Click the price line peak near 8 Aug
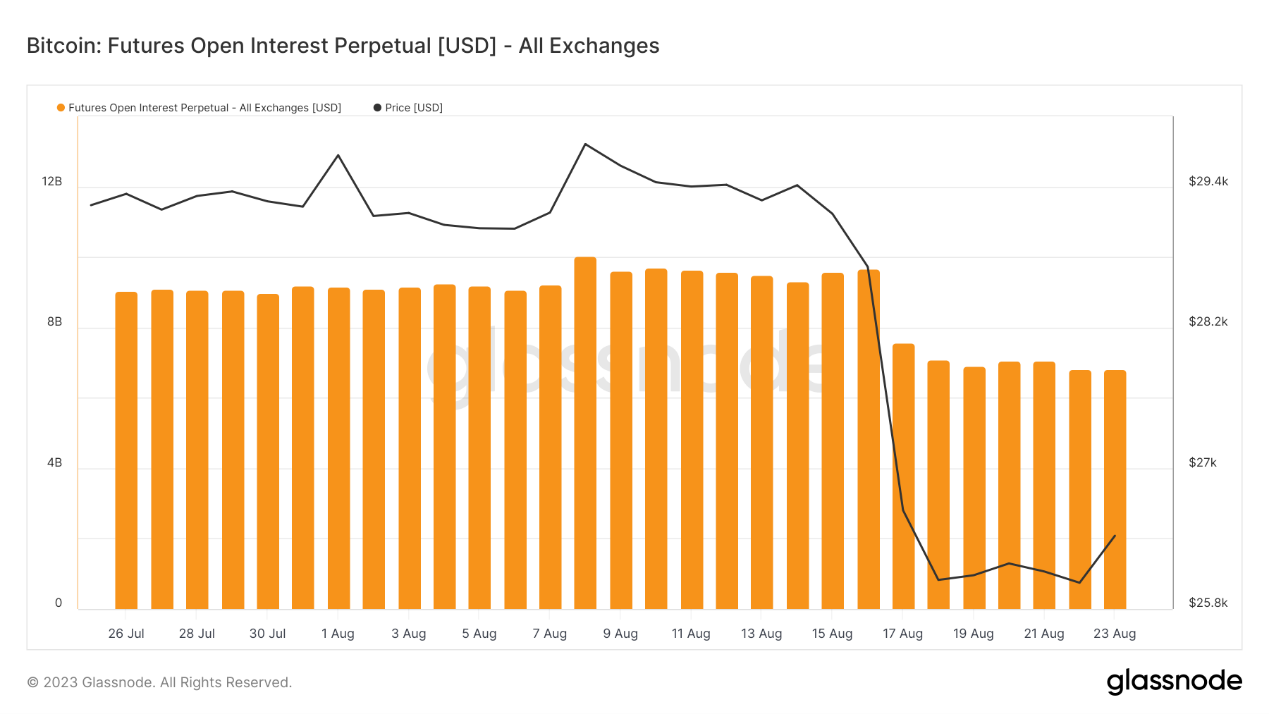Screen dimensions: 1274x715 (x=585, y=144)
